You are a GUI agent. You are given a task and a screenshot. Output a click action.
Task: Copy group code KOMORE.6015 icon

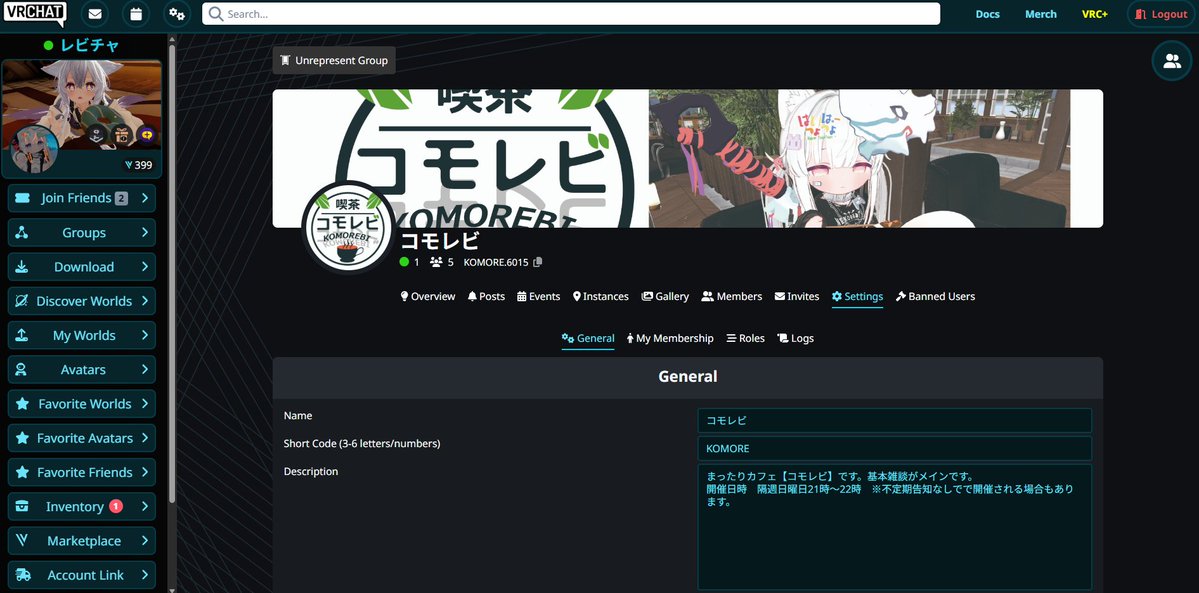pos(538,262)
